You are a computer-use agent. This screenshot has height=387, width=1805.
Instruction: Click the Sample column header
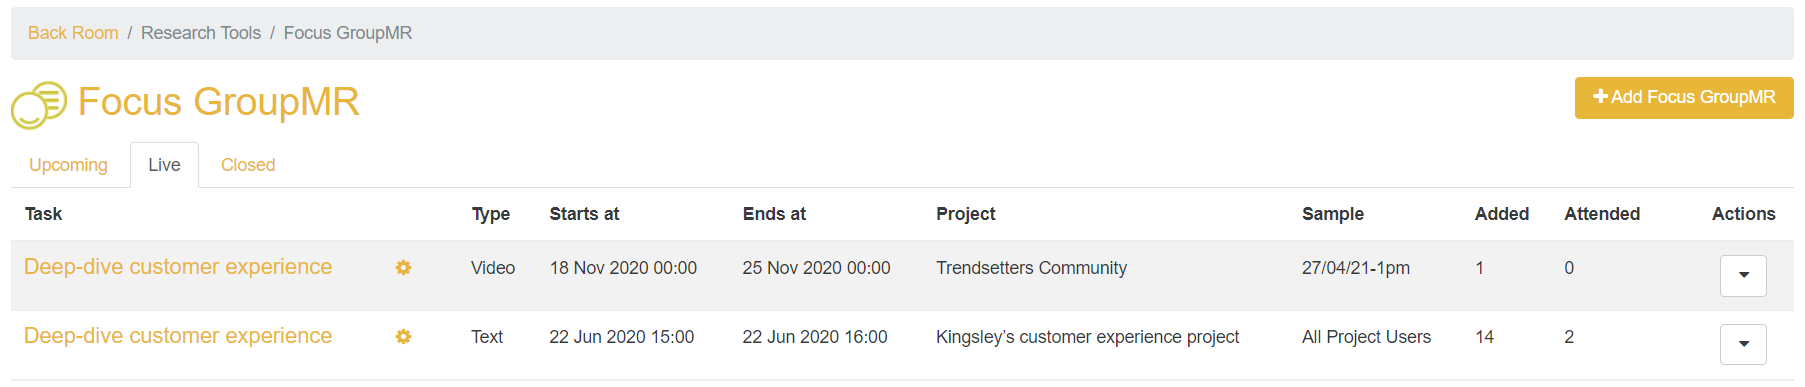point(1333,214)
